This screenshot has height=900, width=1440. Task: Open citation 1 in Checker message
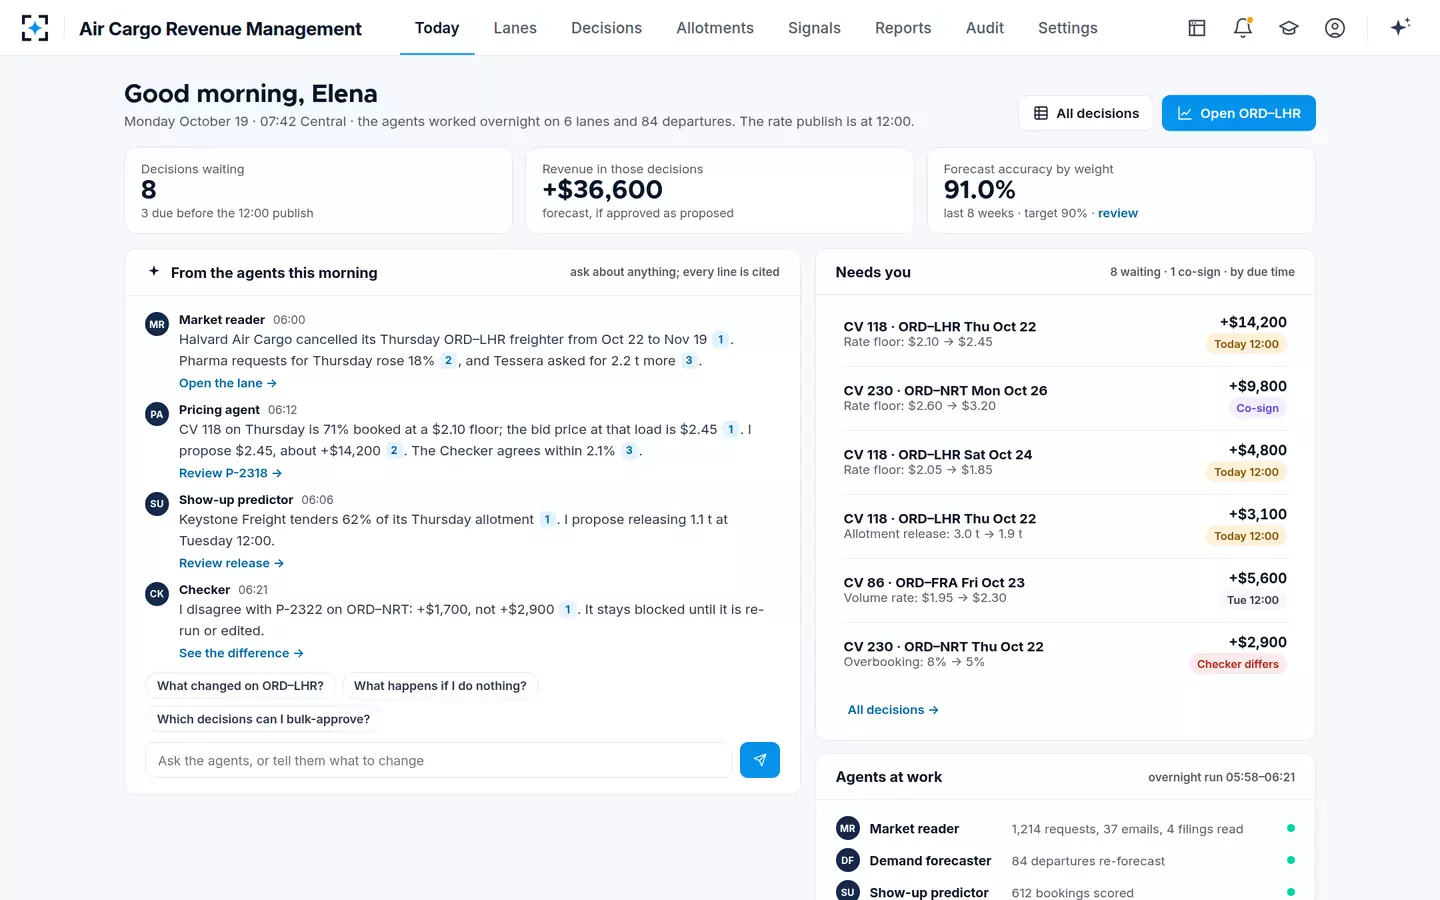[568, 609]
